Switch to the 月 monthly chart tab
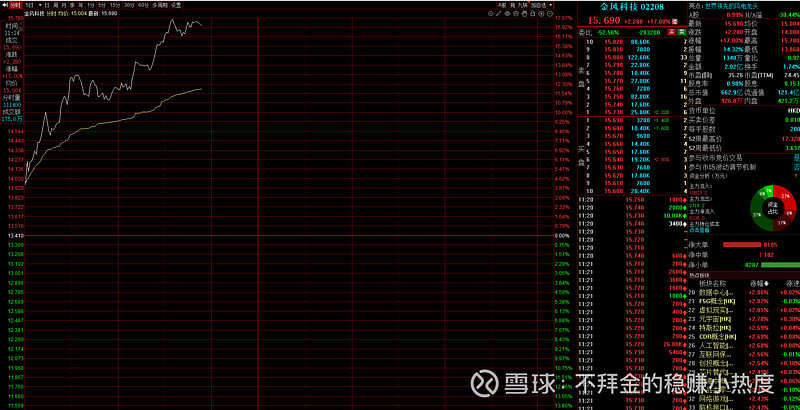This screenshot has height=410, width=800. click(64, 5)
